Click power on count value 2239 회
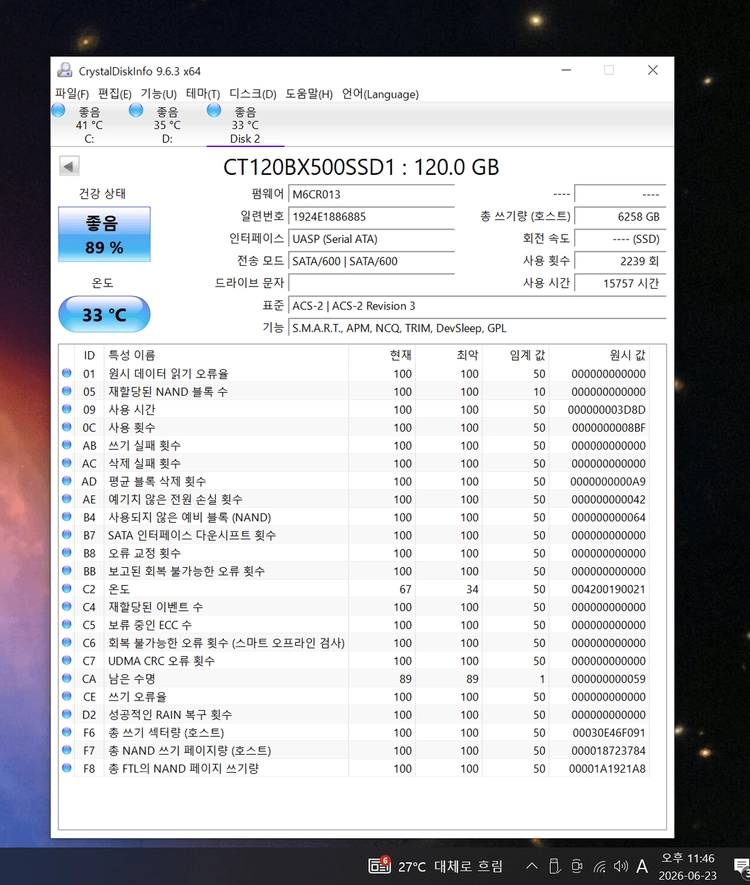Image resolution: width=750 pixels, height=885 pixels. coord(620,261)
